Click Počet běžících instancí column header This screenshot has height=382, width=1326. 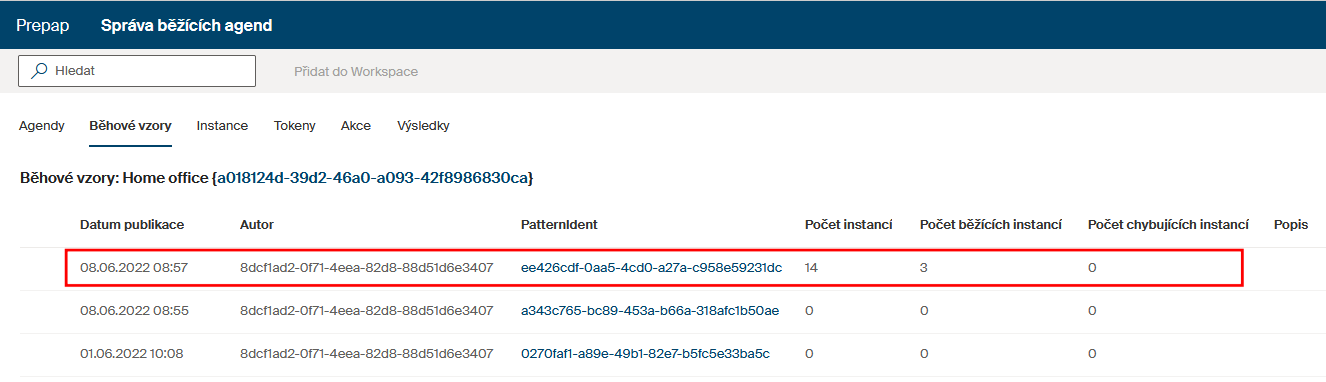[x=991, y=225]
